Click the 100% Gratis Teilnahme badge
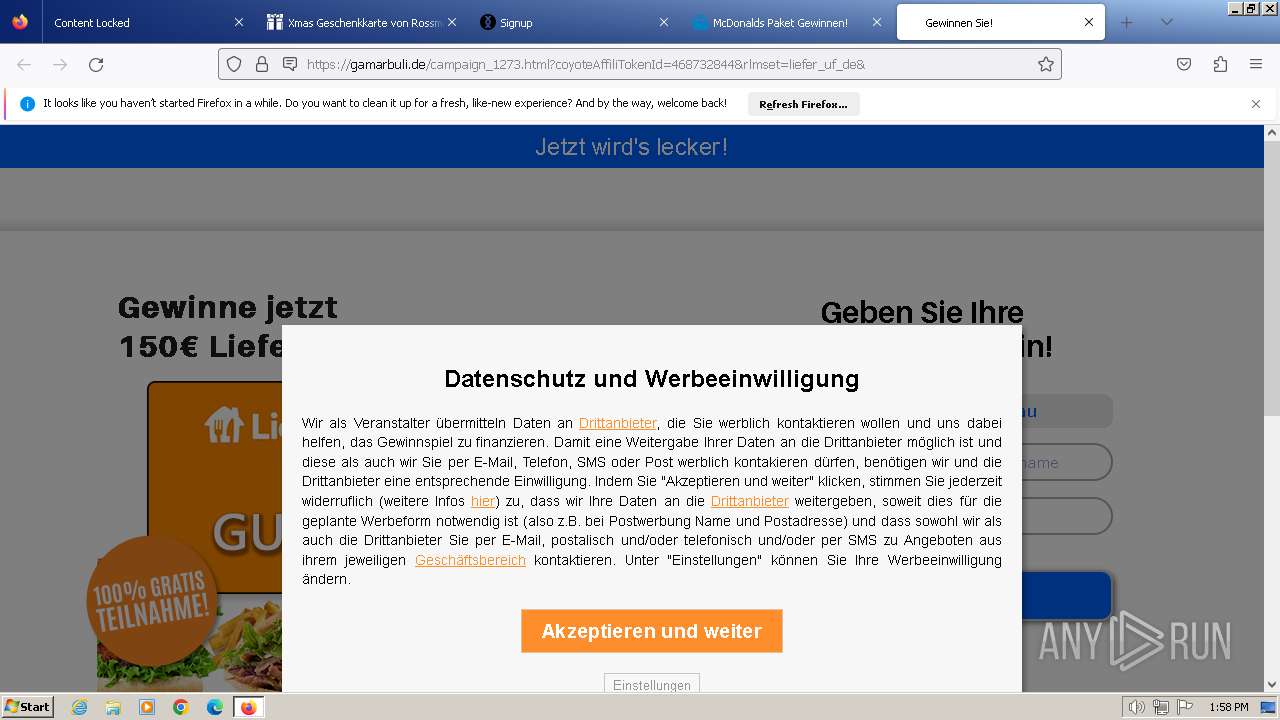This screenshot has width=1280, height=720. point(152,602)
